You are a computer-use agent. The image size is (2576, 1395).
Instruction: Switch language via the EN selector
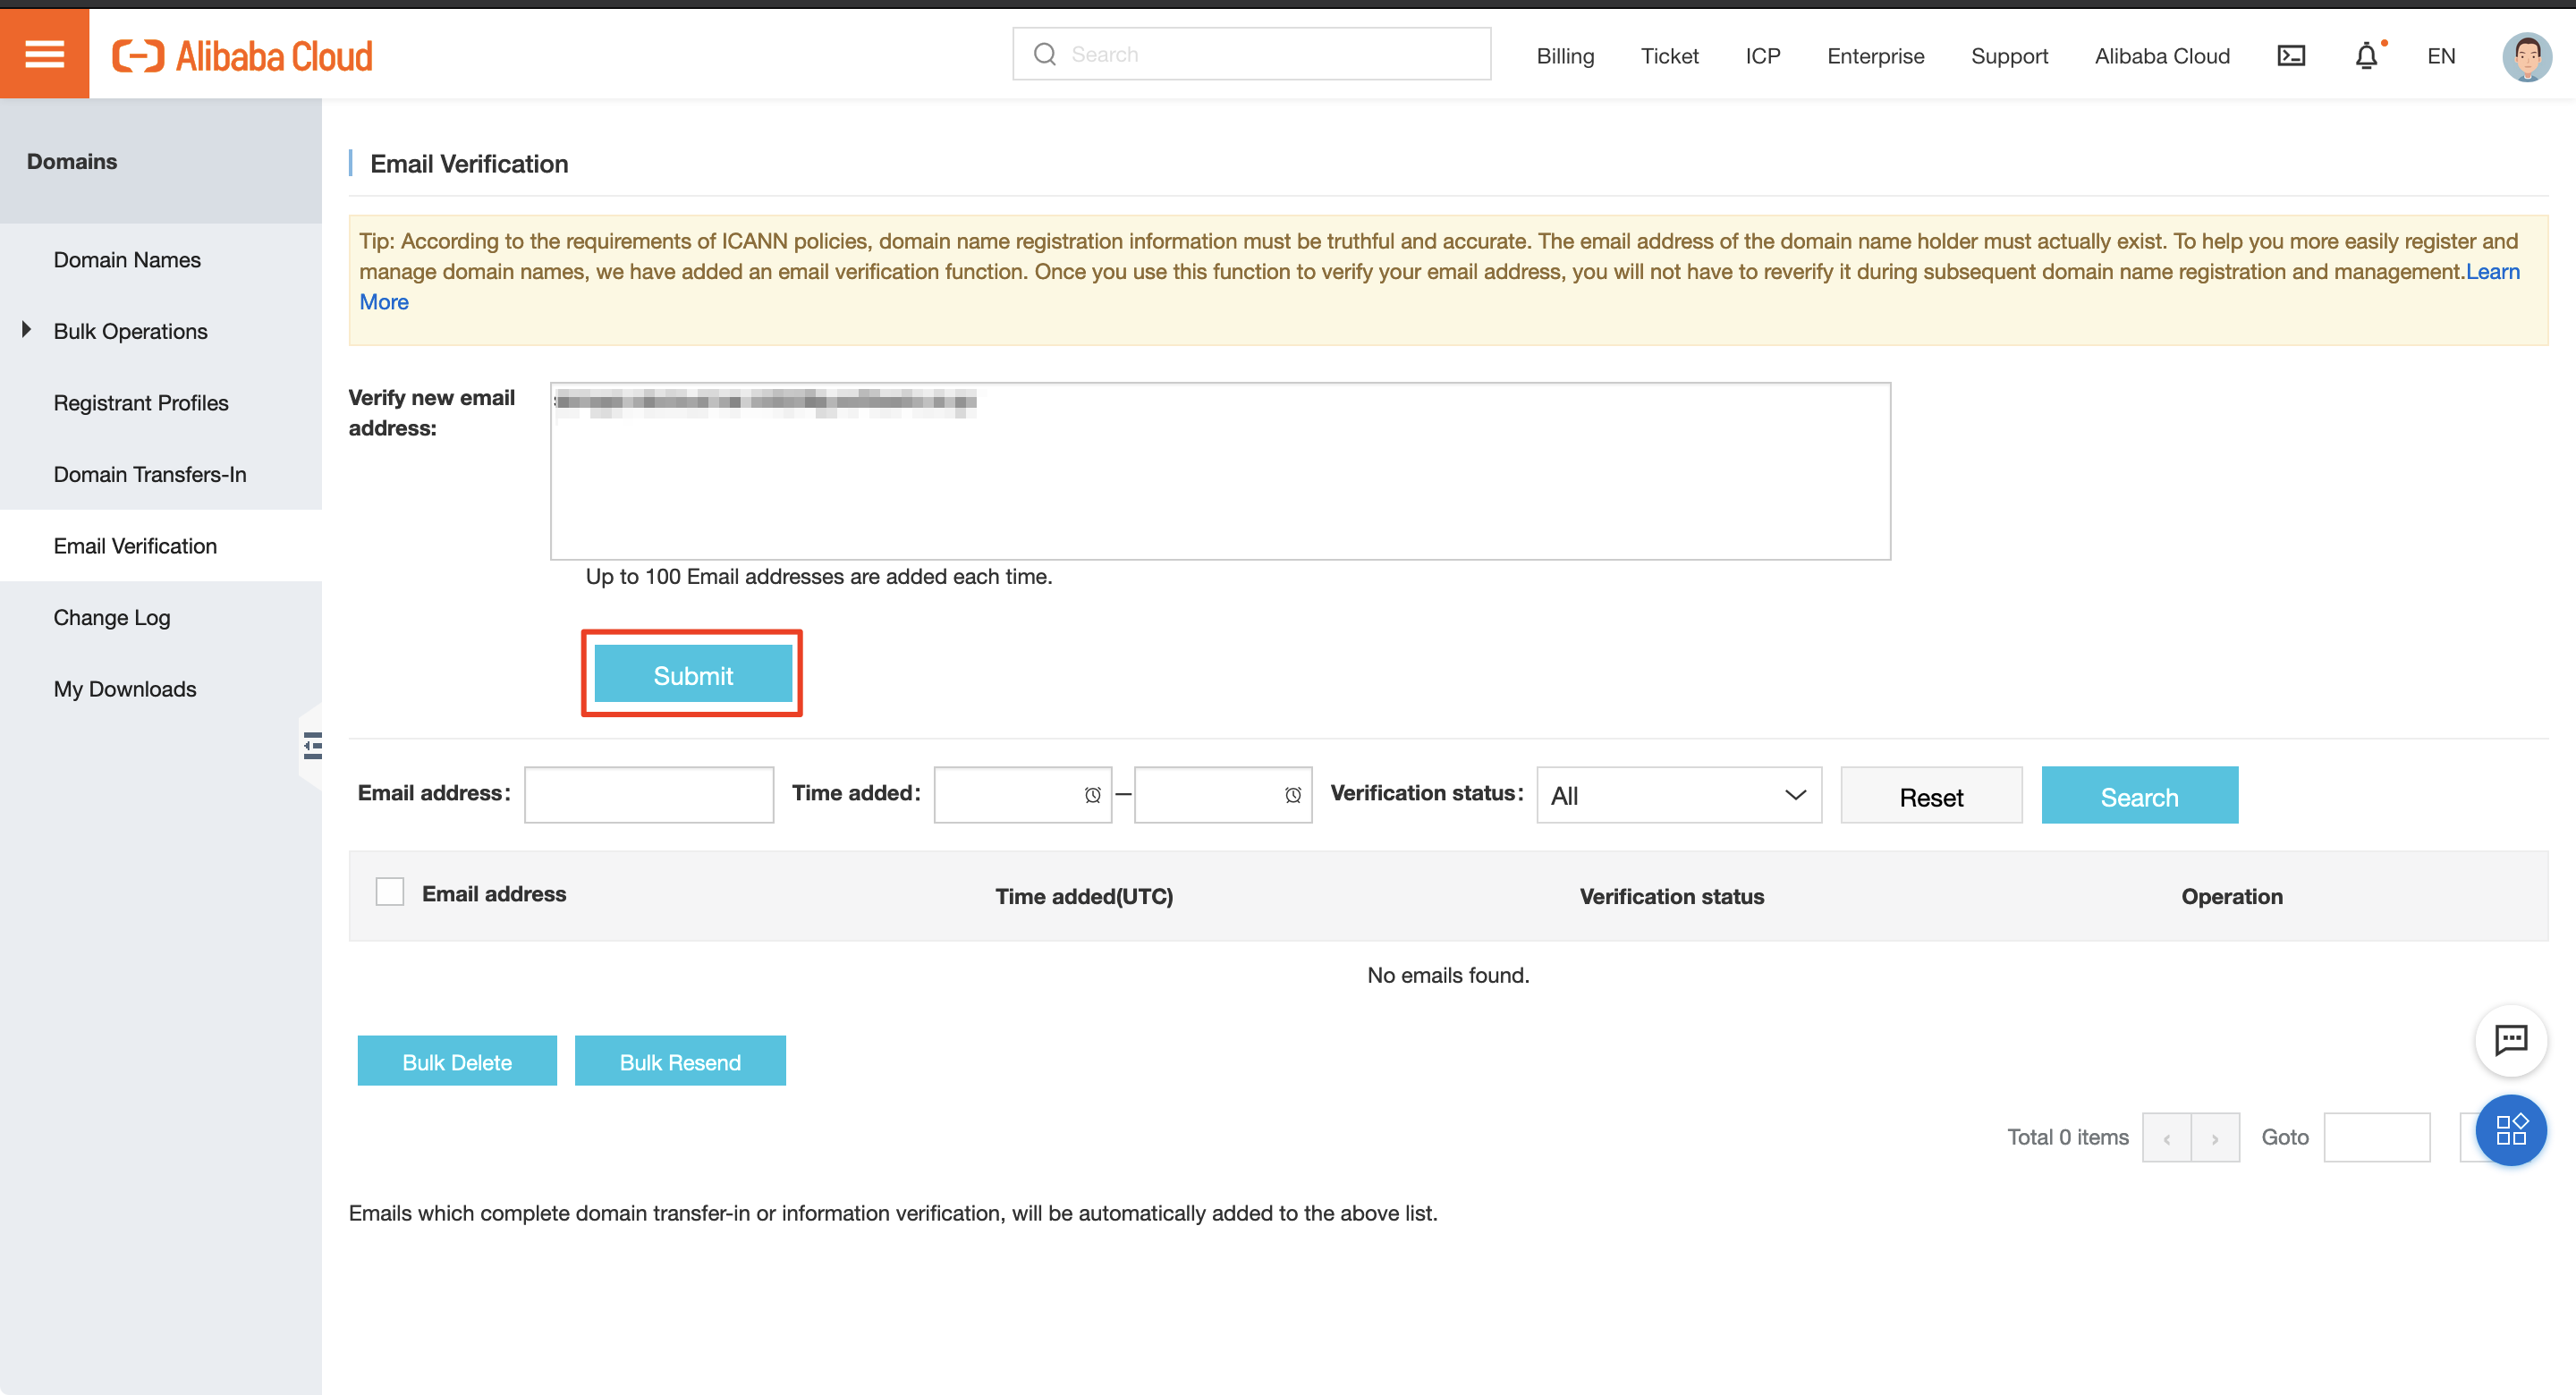pos(2440,56)
